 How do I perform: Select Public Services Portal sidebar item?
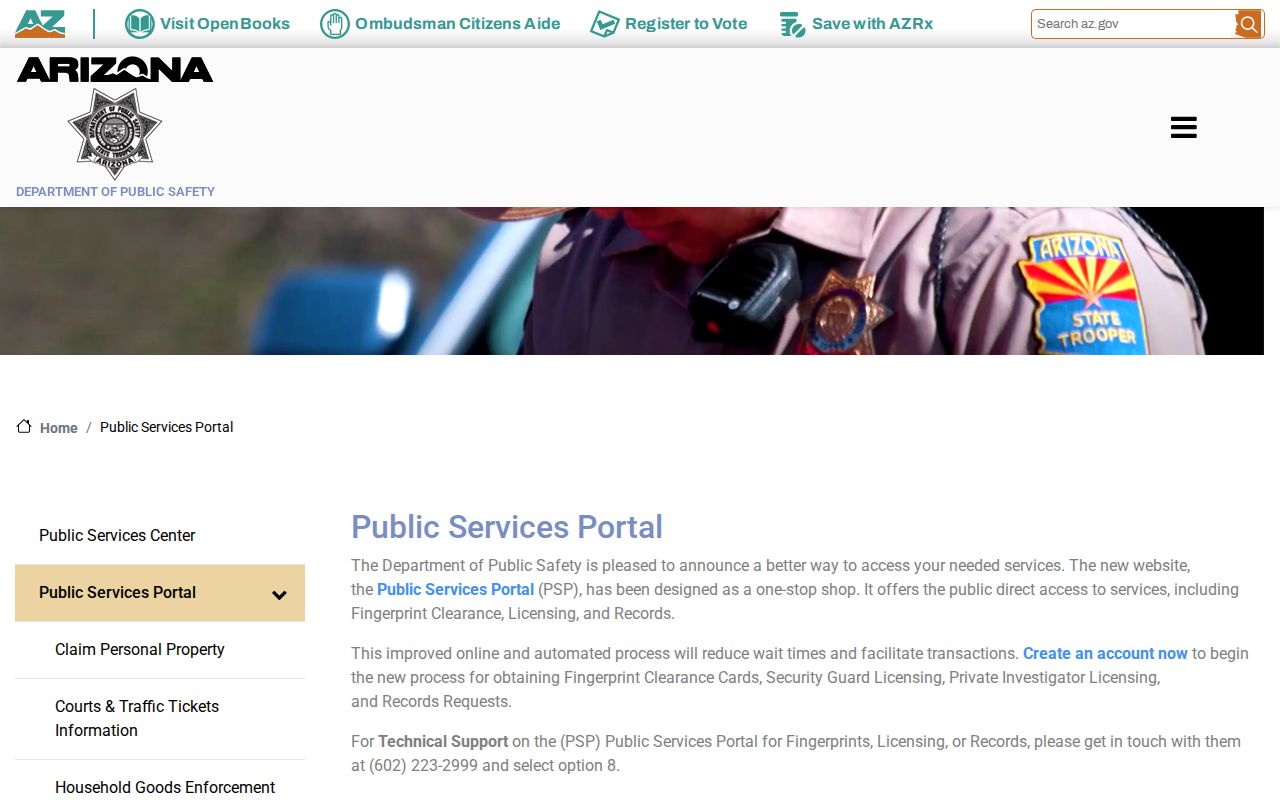160,593
